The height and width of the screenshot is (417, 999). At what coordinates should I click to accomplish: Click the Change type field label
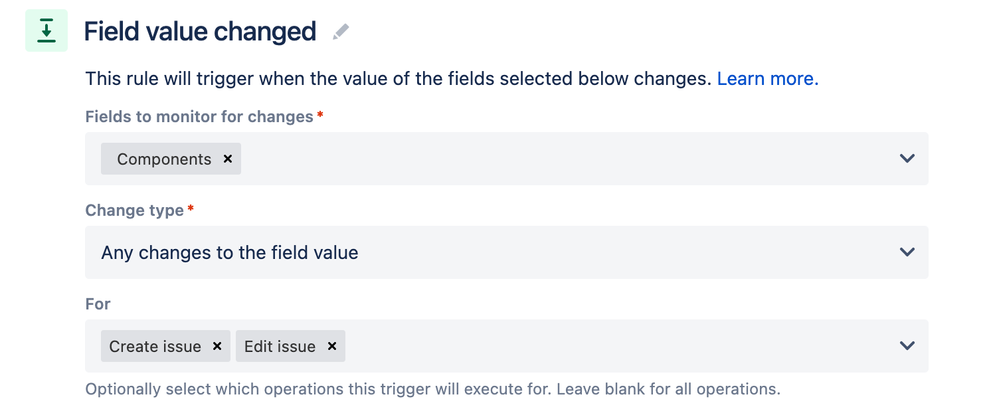tap(134, 210)
